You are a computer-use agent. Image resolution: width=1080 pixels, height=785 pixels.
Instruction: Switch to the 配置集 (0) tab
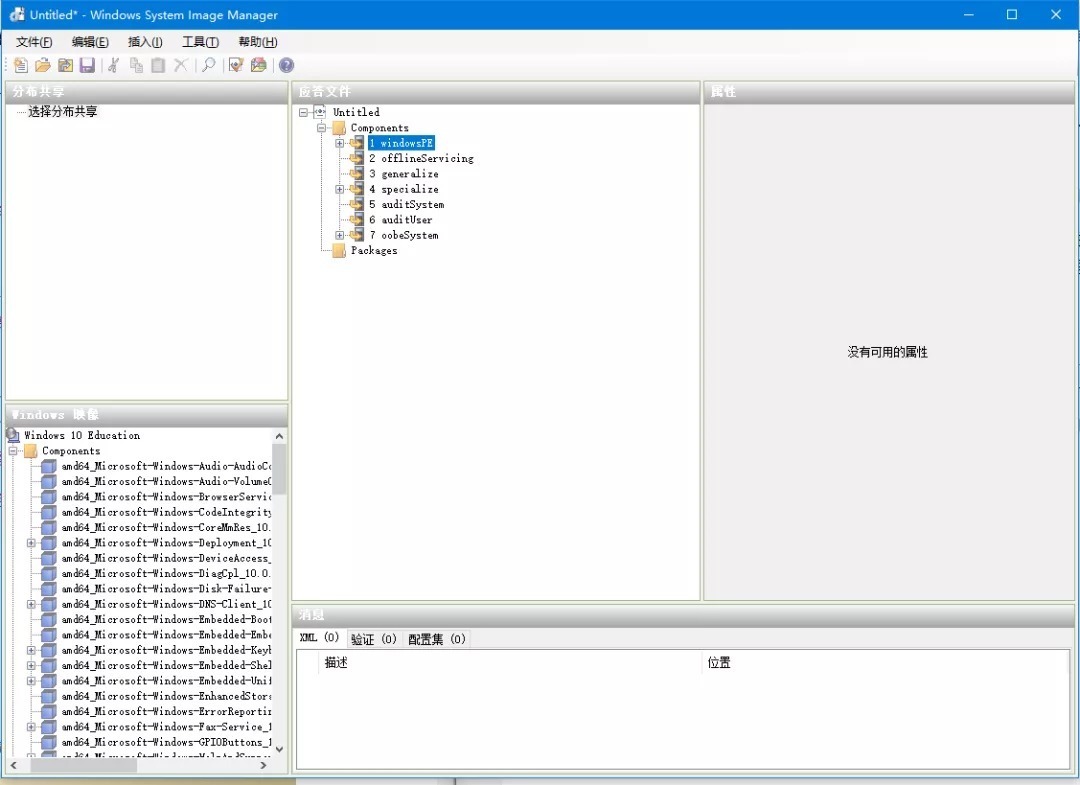437,639
